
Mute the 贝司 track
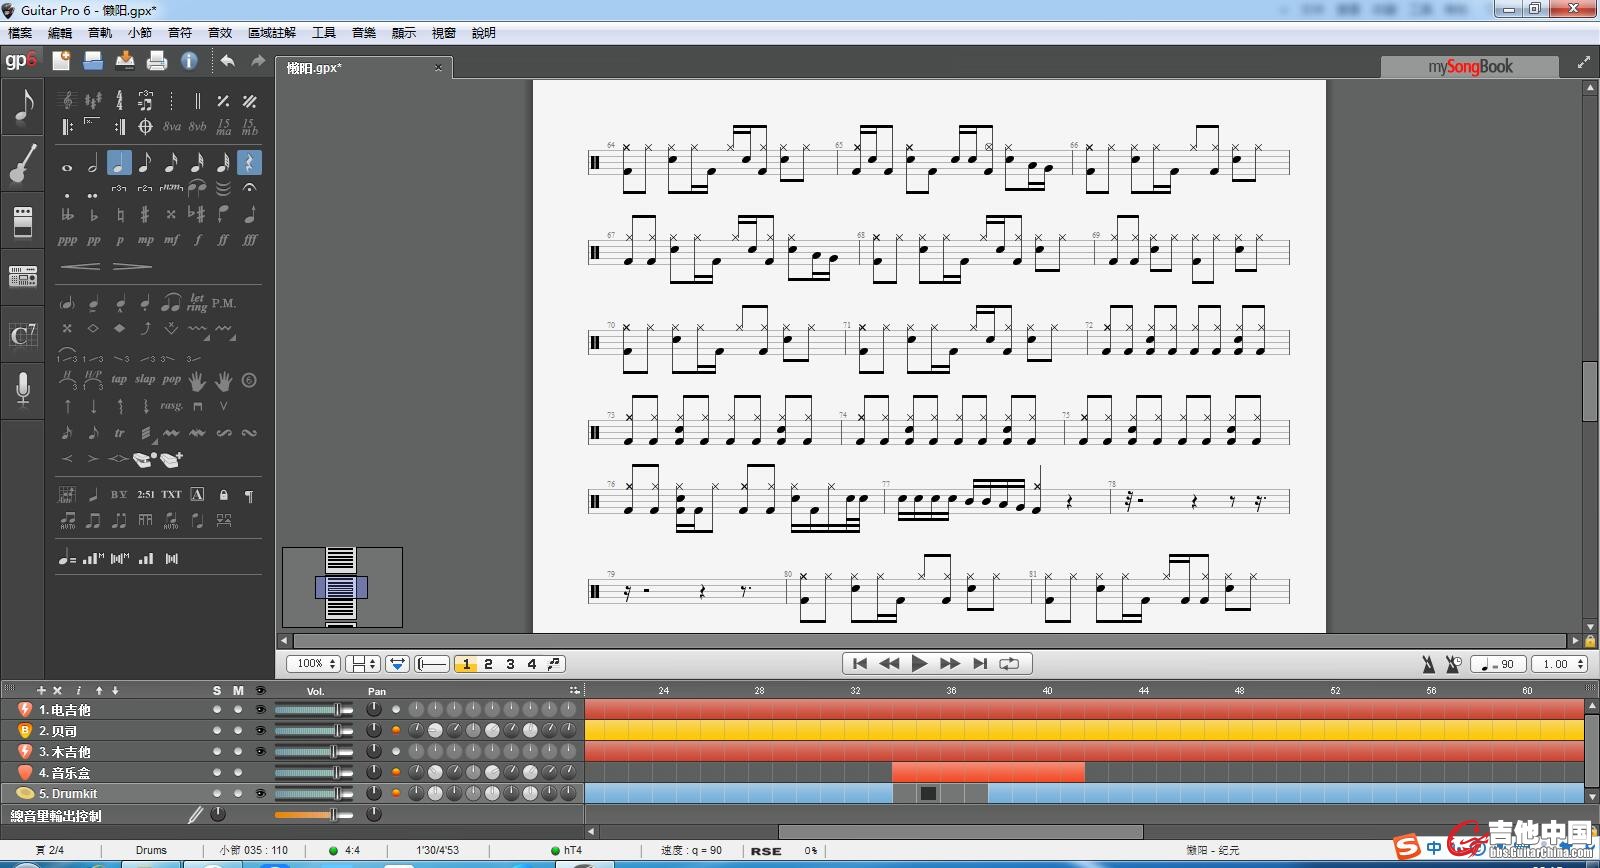click(238, 731)
